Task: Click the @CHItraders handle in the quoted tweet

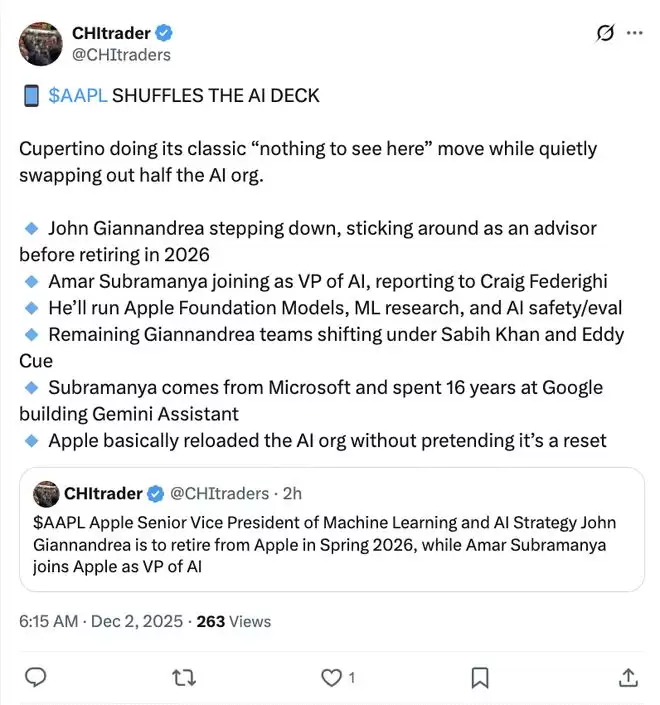Action: coord(220,493)
